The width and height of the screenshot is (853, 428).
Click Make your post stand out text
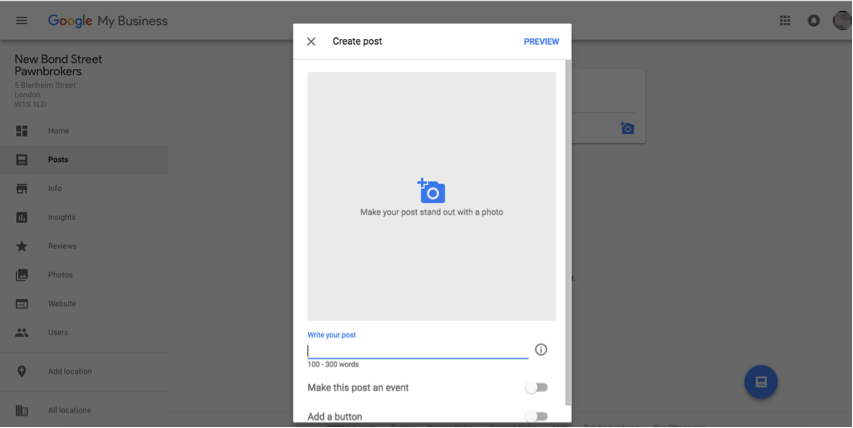(431, 212)
